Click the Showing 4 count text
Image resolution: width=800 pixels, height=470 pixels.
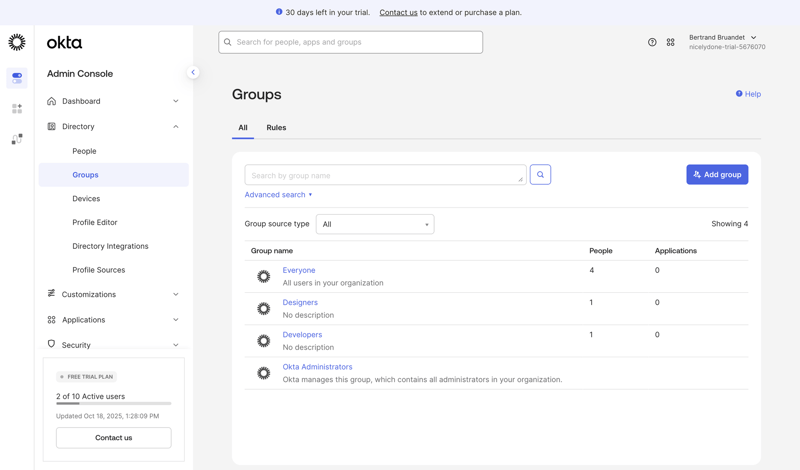point(730,224)
